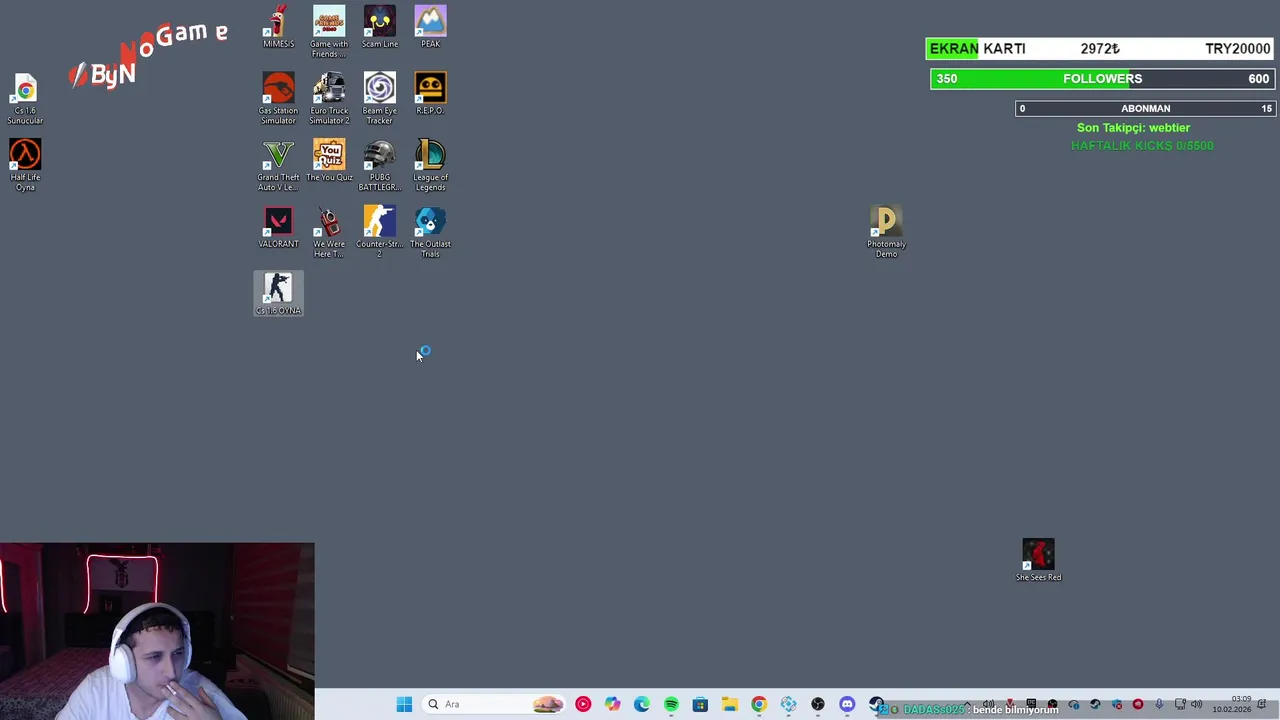Open Beam Eye Tracker shortcut

point(380,98)
